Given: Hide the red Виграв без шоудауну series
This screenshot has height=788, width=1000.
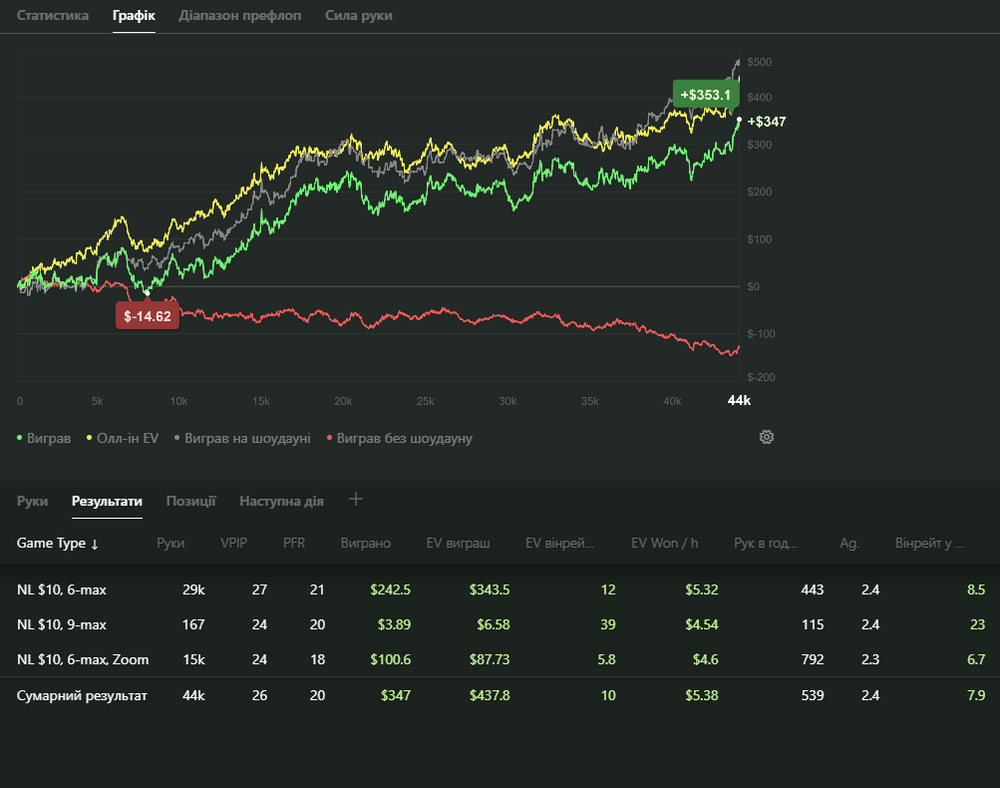Looking at the screenshot, I should click(399, 438).
